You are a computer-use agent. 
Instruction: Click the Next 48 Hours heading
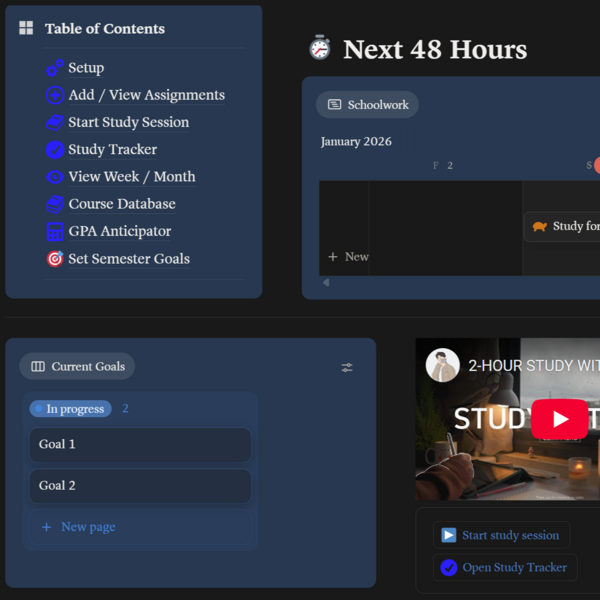click(435, 49)
